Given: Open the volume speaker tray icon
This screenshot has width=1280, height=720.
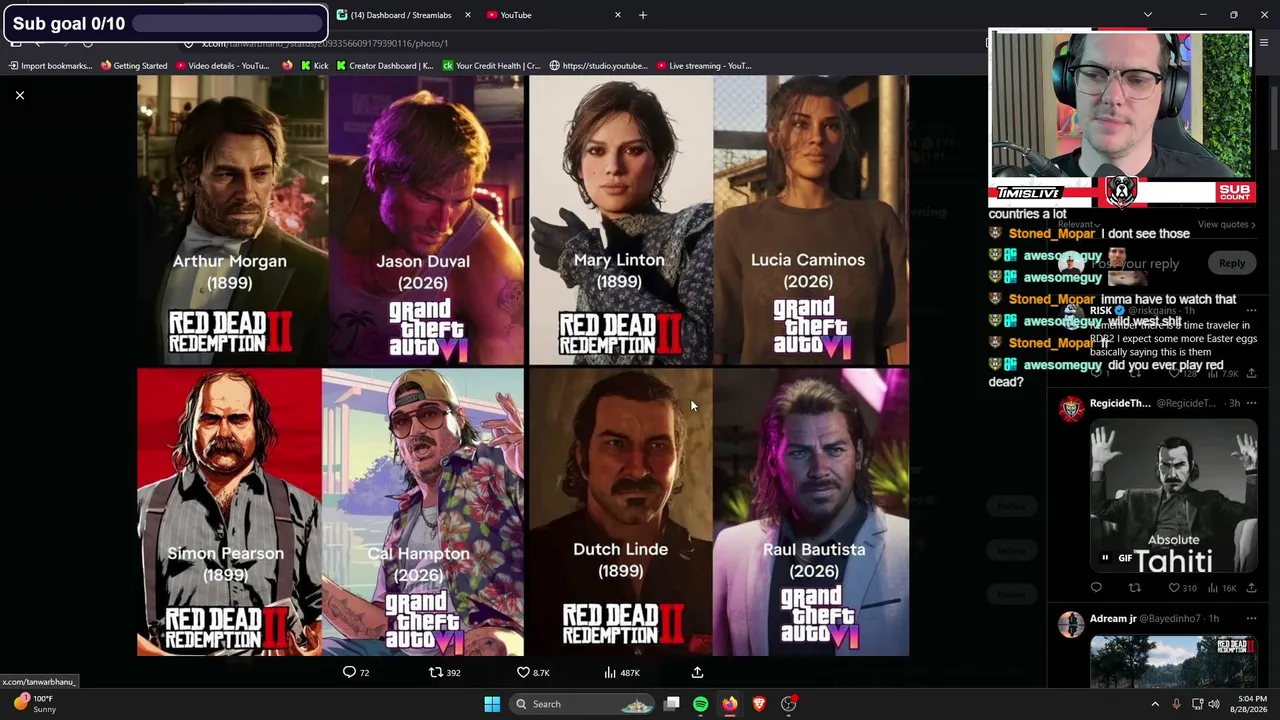Looking at the screenshot, I should [x=1214, y=704].
